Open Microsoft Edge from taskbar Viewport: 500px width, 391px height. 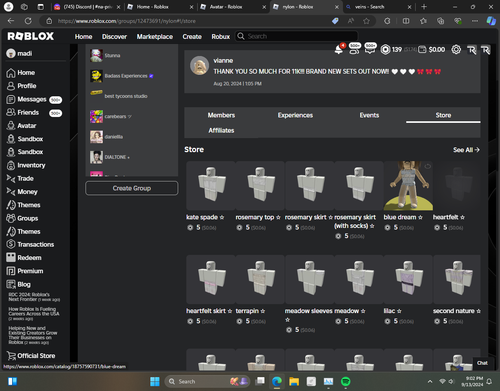[x=277, y=381]
